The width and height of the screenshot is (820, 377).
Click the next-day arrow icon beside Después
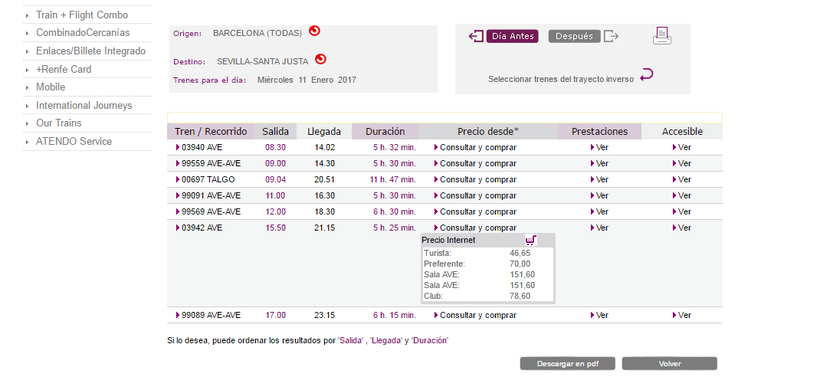(x=611, y=36)
